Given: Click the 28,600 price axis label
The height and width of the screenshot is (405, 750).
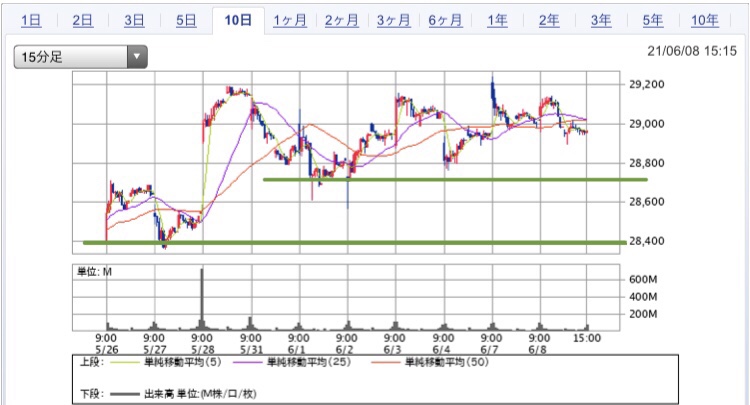Looking at the screenshot, I should (x=647, y=202).
